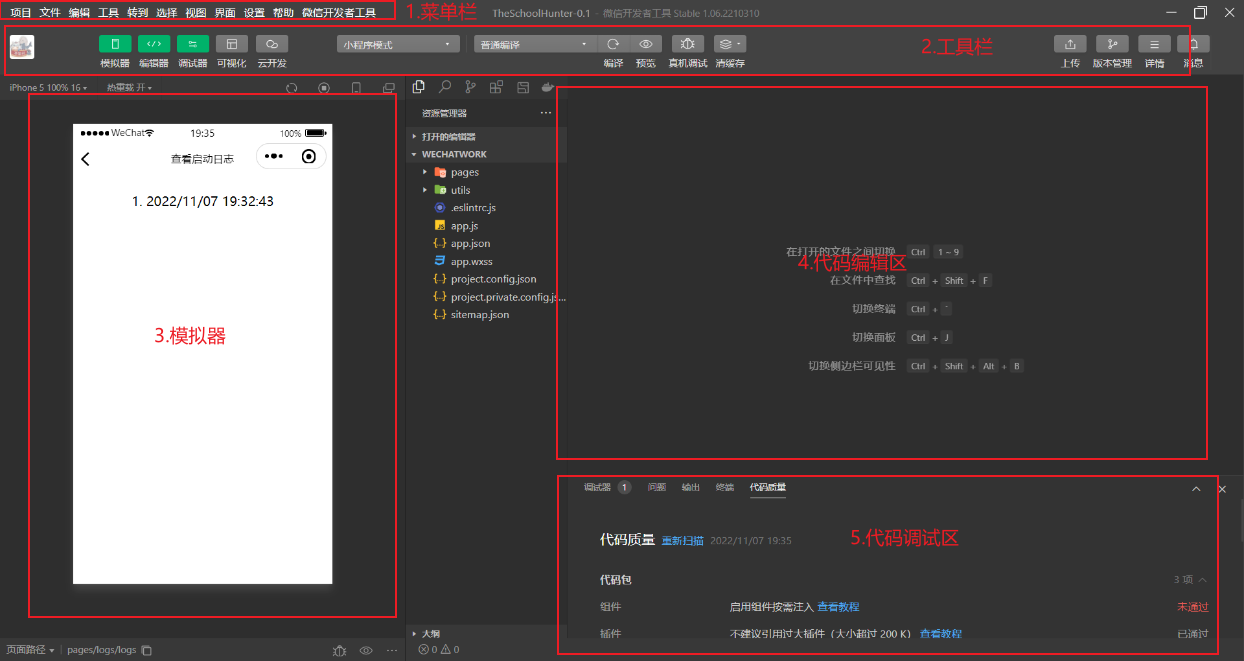Click the 编译 compile icon
Screen dimensions: 1244x661
coord(612,44)
